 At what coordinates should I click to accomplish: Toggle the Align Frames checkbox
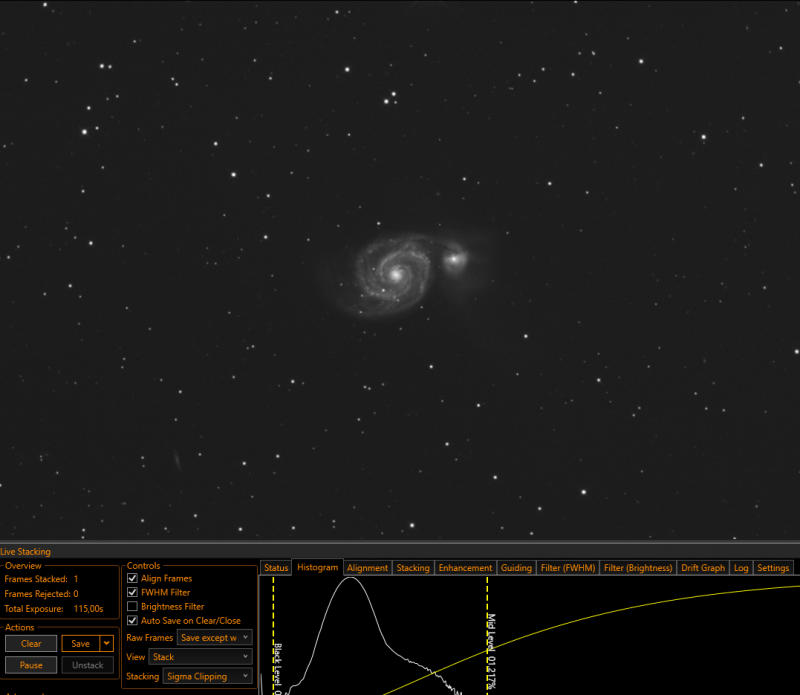click(x=132, y=578)
